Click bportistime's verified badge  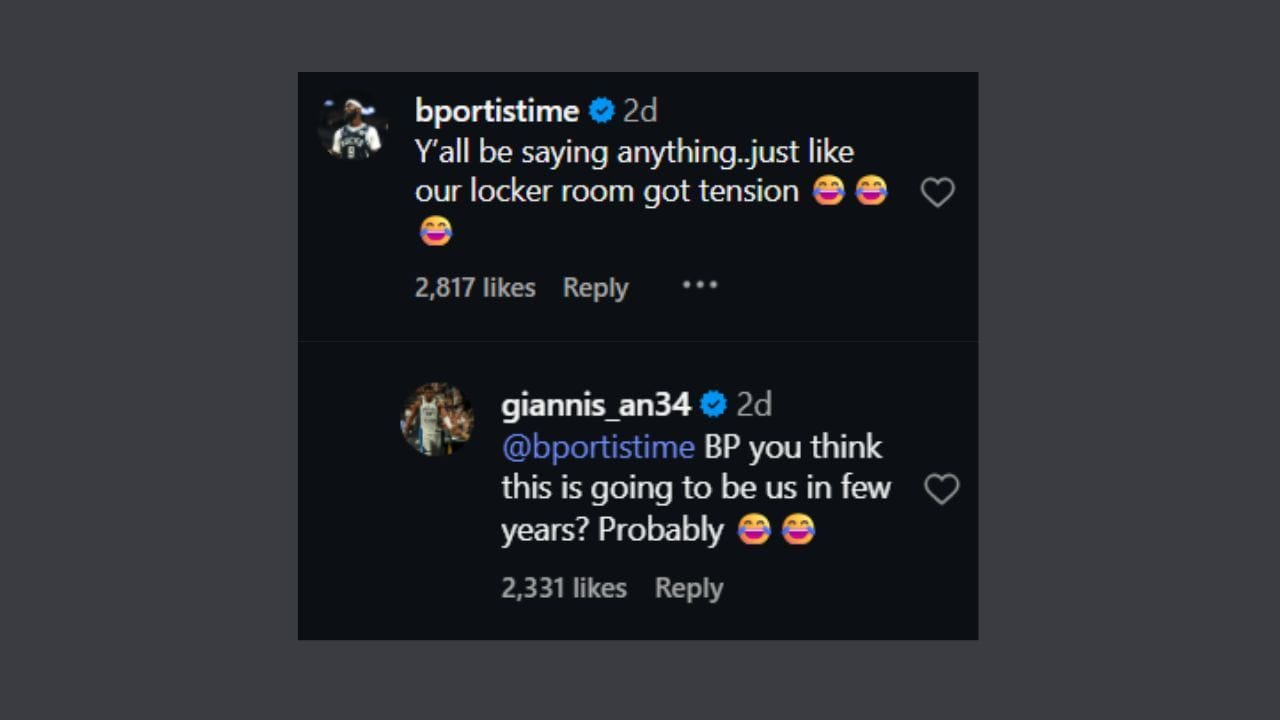(601, 111)
